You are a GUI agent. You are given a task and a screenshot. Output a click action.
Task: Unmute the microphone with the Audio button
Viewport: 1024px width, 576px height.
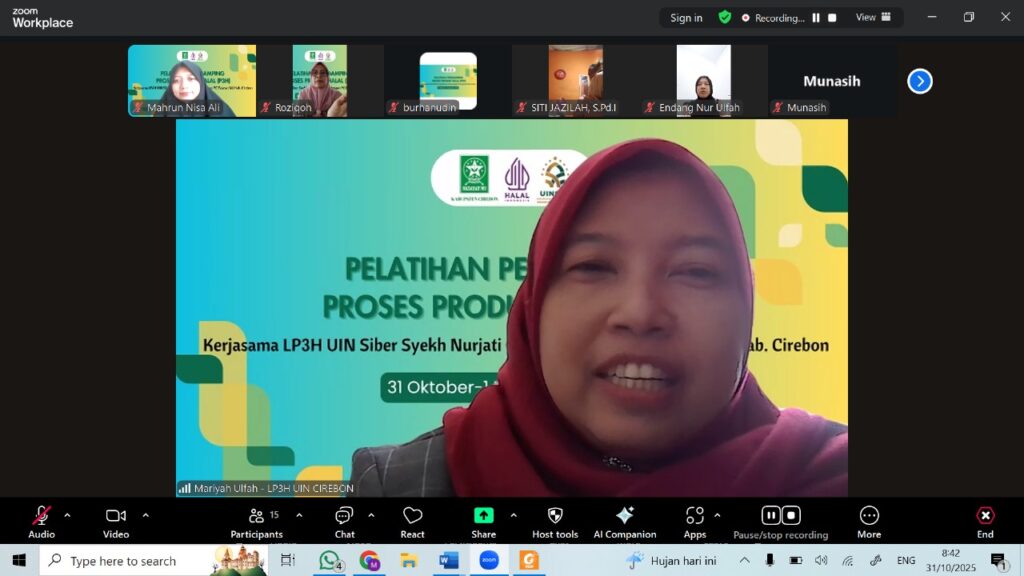[x=41, y=518]
